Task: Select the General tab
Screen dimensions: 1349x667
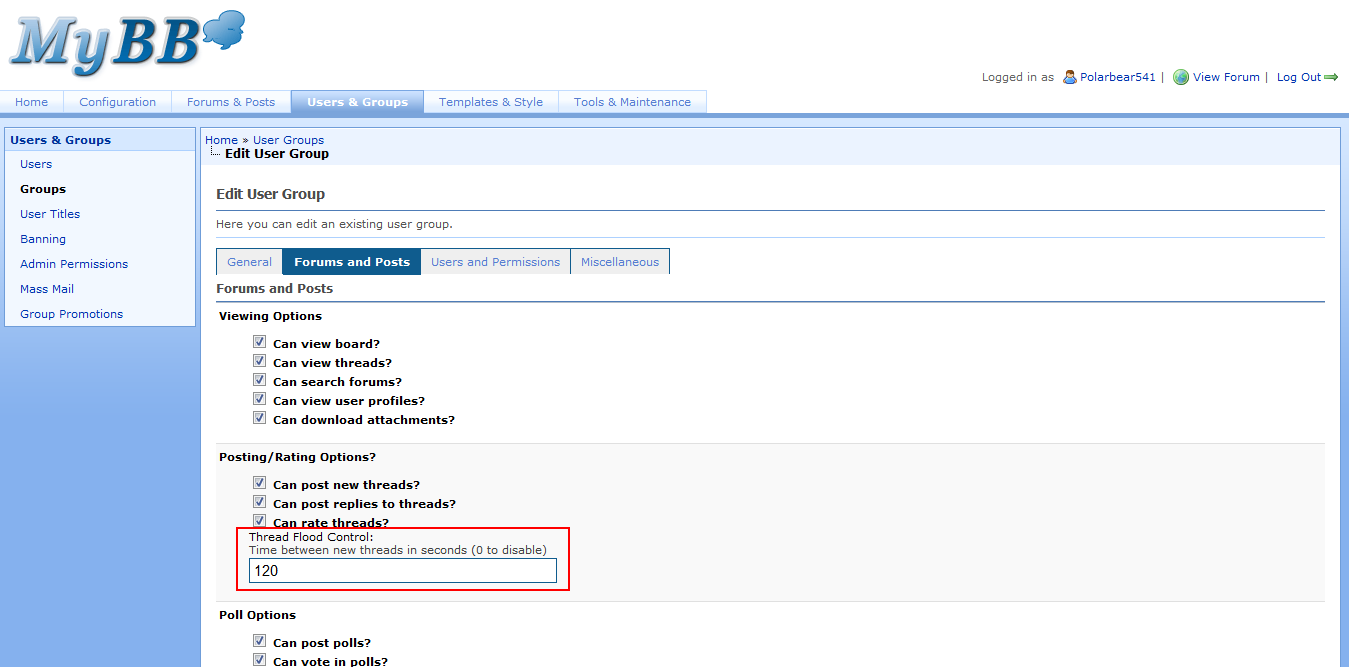Action: click(249, 262)
